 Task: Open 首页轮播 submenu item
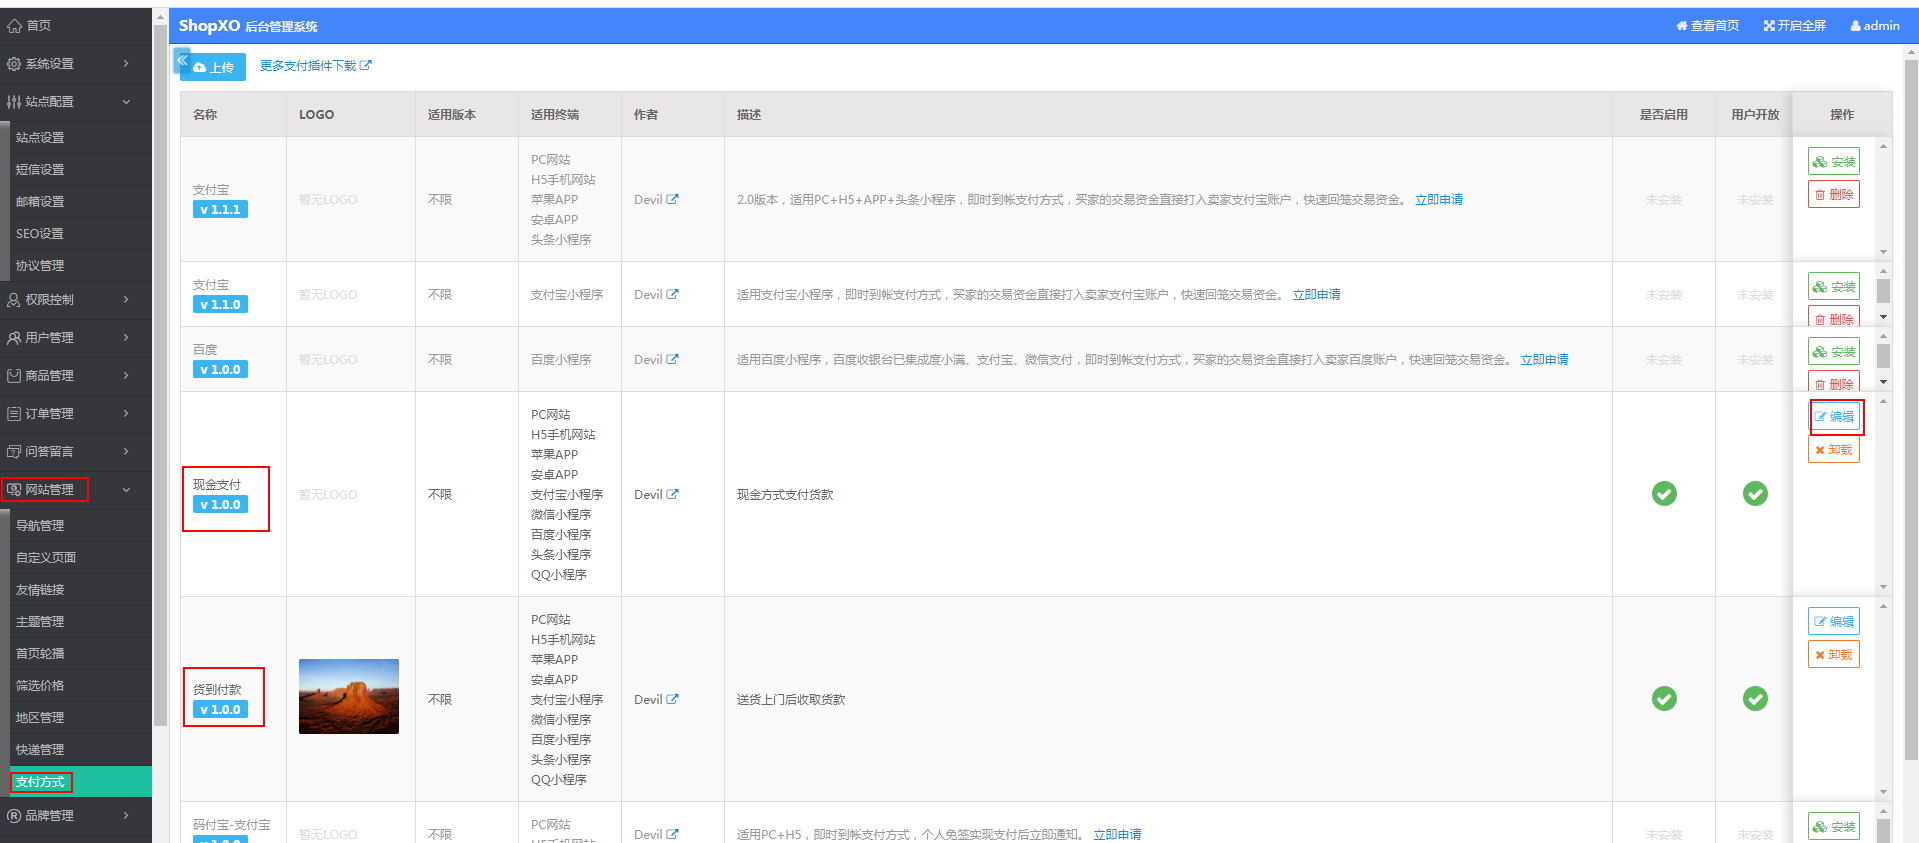[80, 654]
